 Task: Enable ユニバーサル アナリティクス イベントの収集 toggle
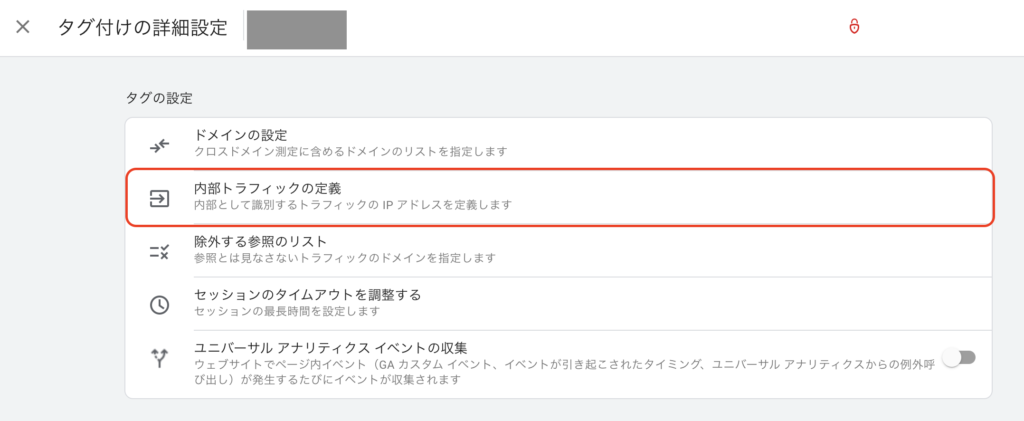click(959, 358)
